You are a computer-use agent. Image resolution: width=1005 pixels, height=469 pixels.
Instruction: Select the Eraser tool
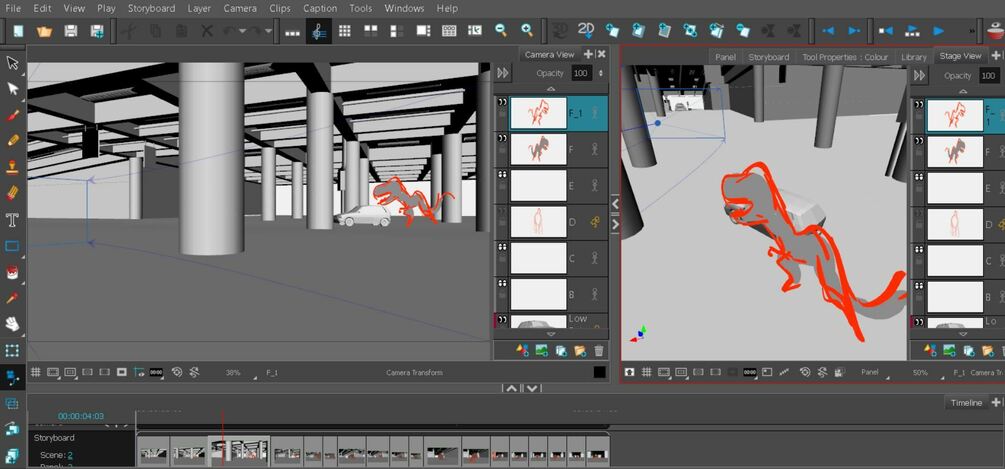(x=12, y=193)
